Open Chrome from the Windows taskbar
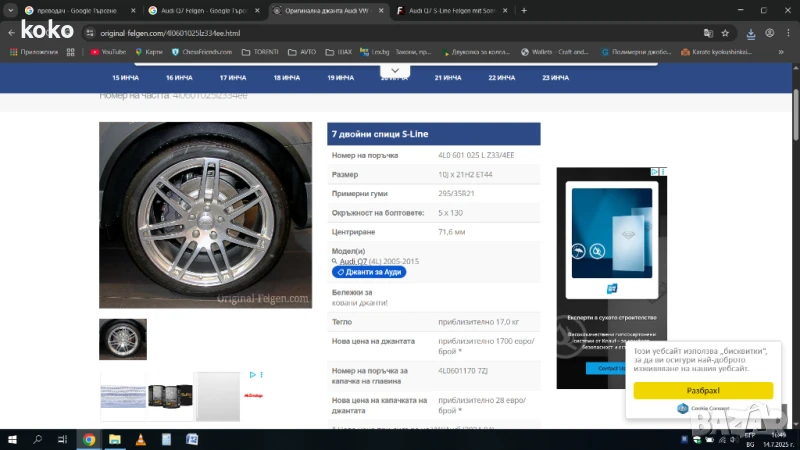The height and width of the screenshot is (450, 800). 89,439
